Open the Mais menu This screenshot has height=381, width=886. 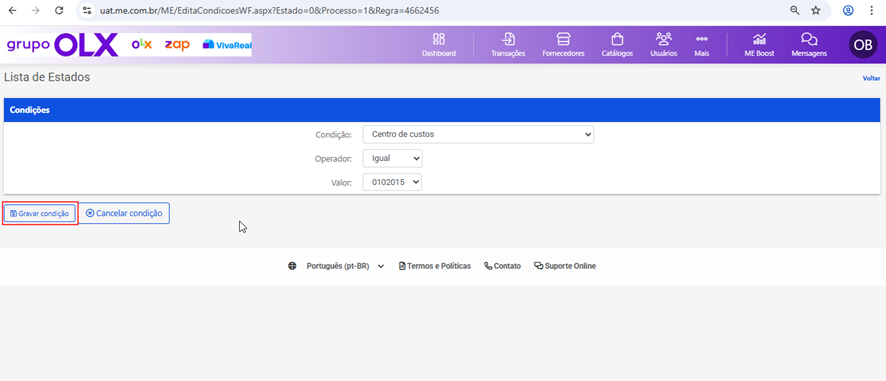pos(702,45)
